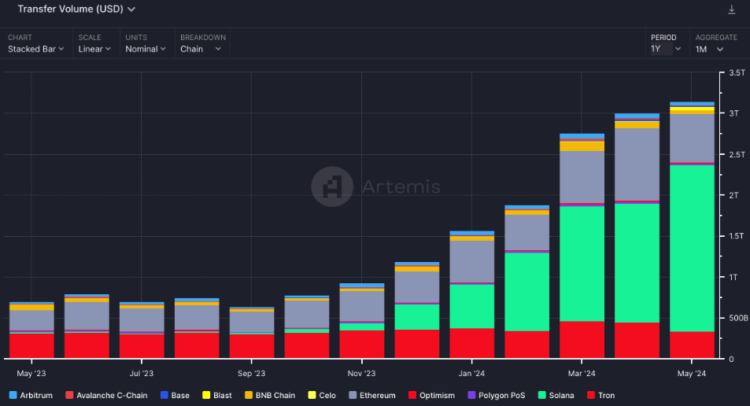
Task: Open the Nominal units dropdown
Action: [x=146, y=48]
